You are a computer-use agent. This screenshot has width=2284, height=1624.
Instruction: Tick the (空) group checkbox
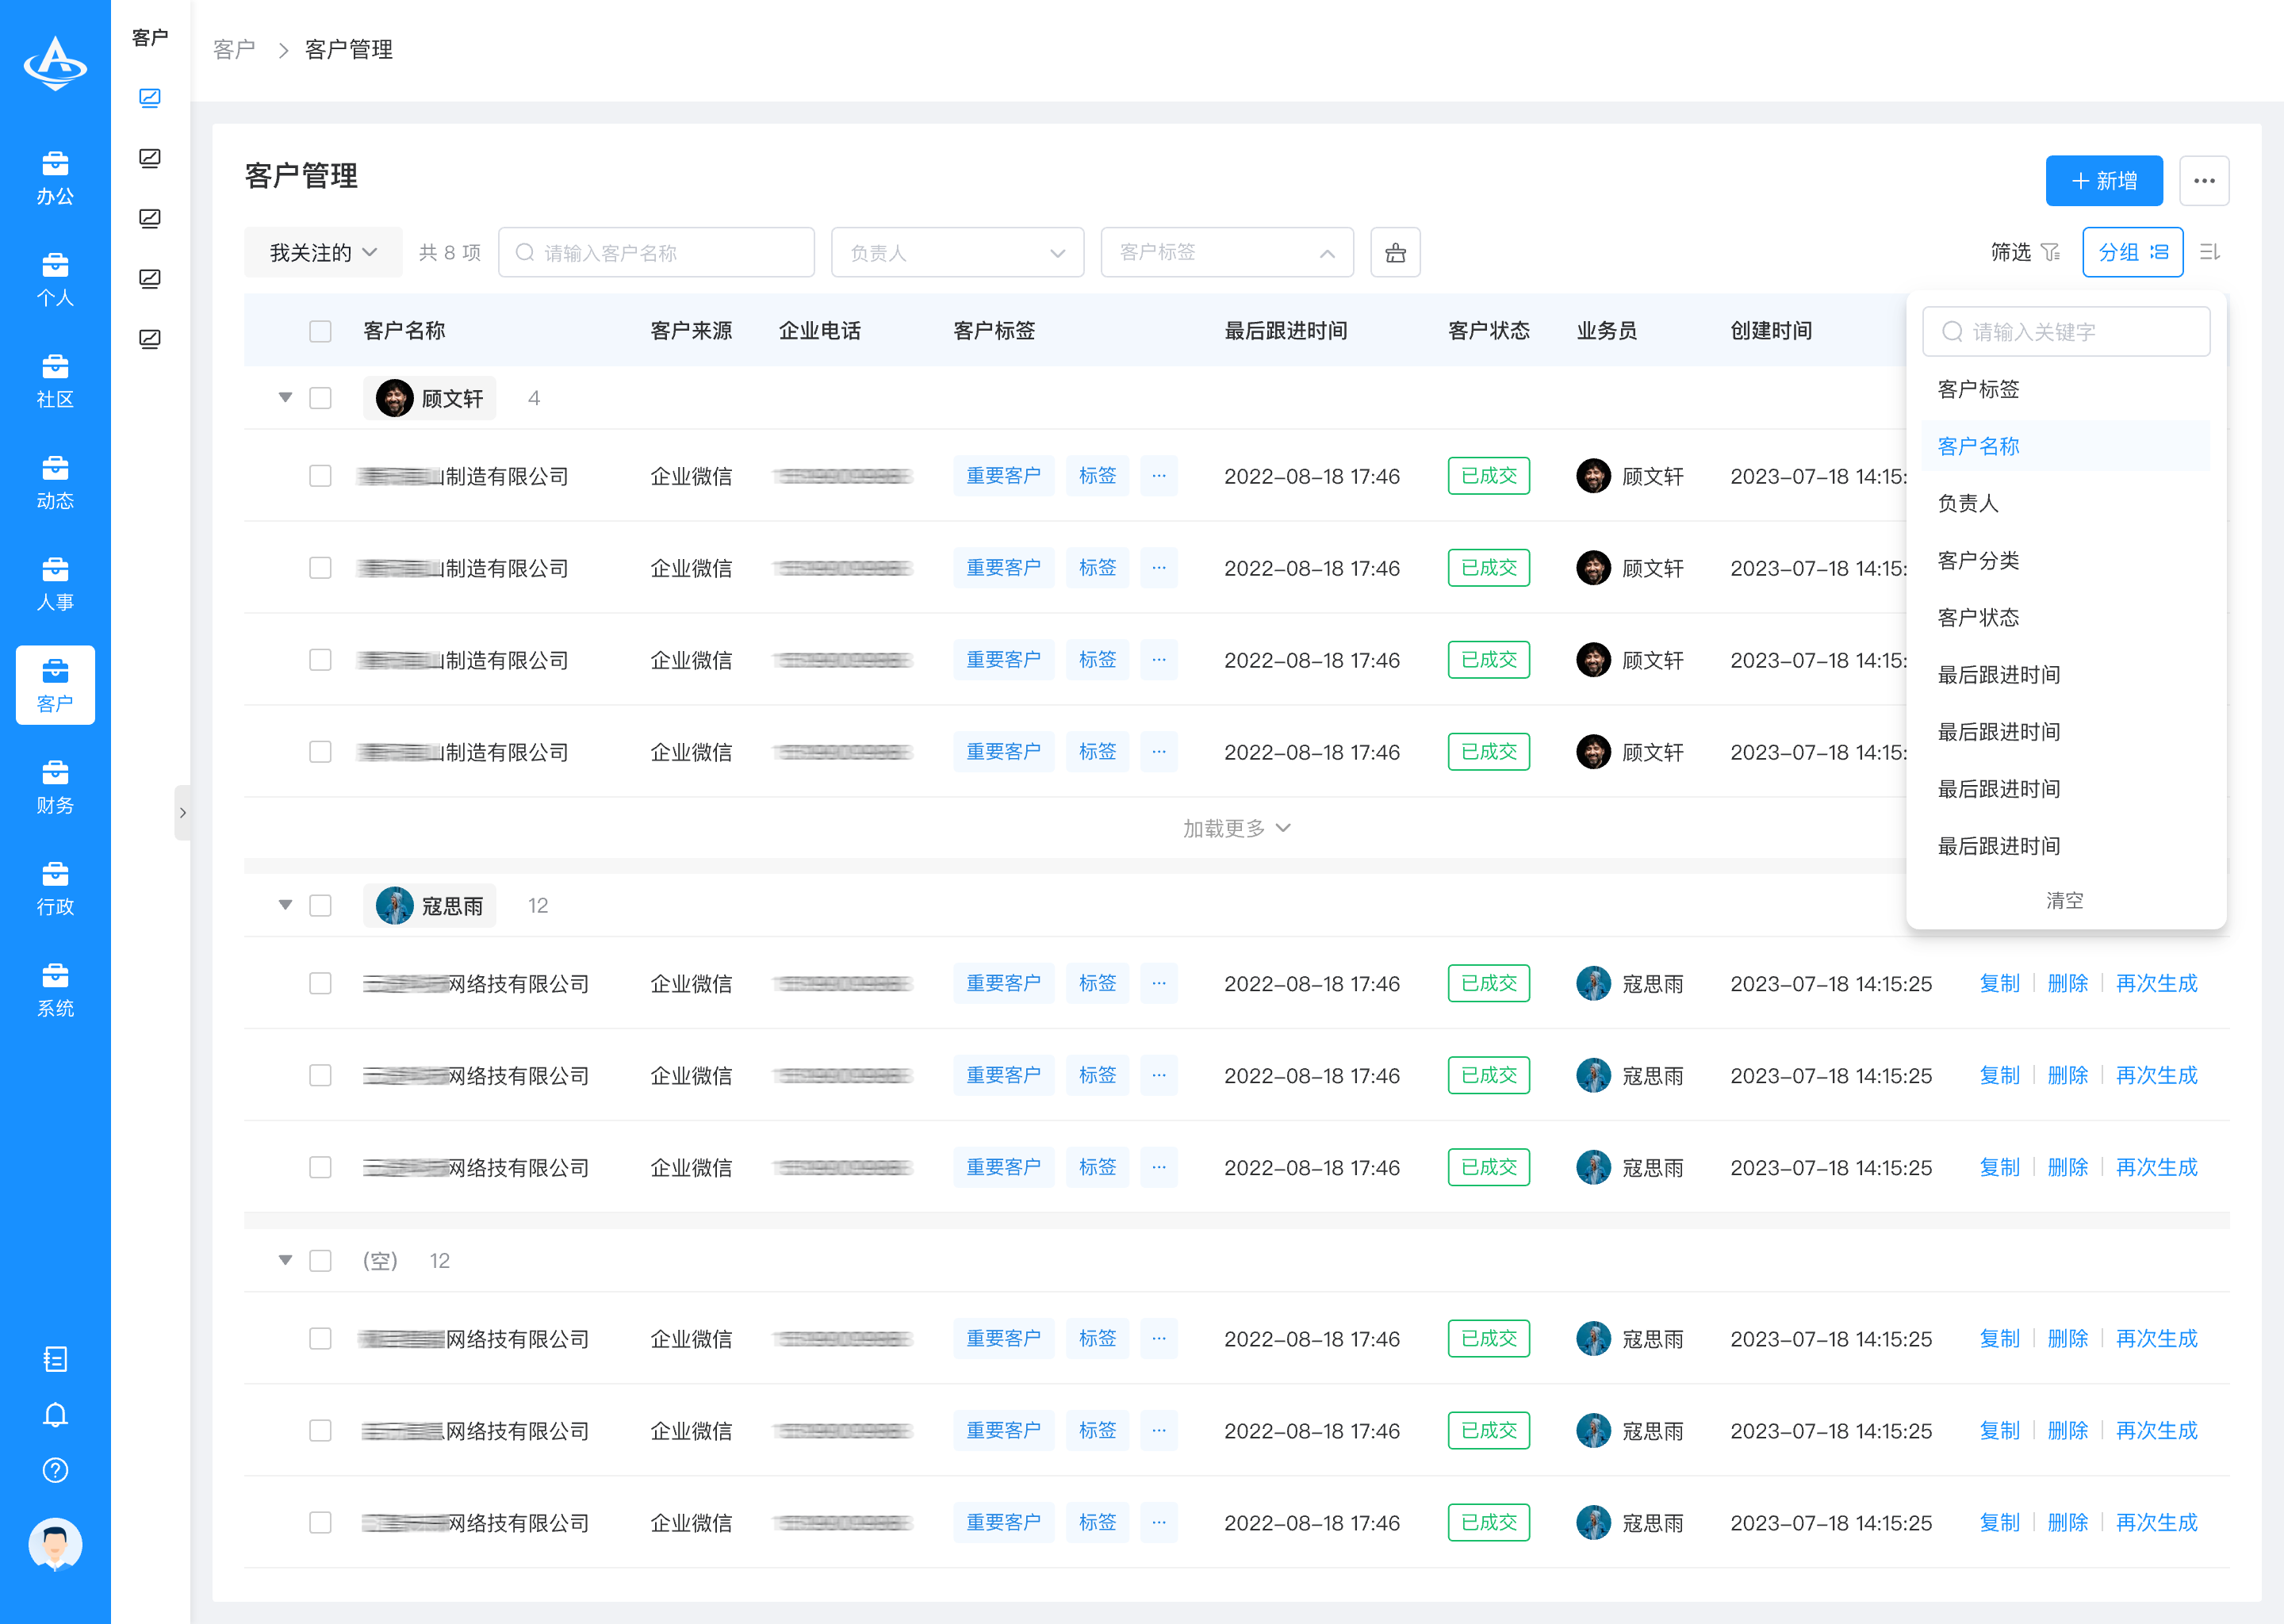click(320, 1261)
